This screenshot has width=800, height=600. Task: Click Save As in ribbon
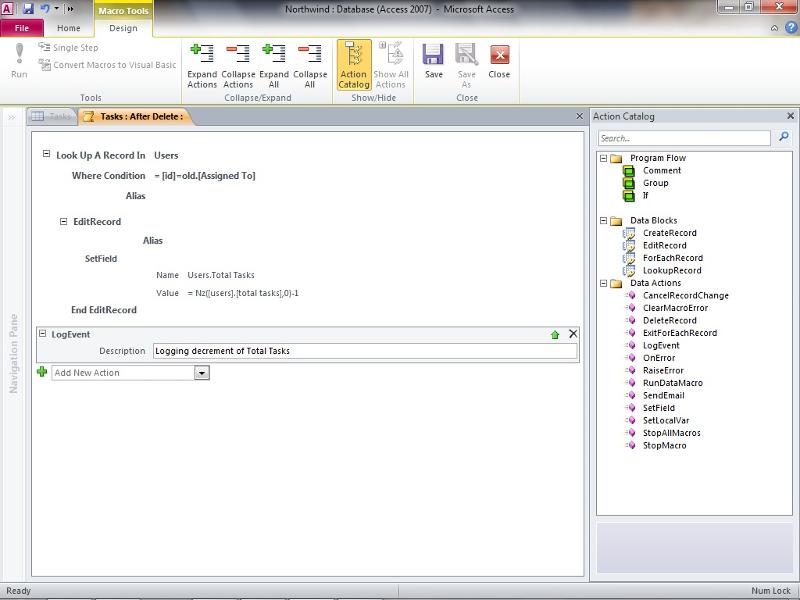(x=466, y=66)
